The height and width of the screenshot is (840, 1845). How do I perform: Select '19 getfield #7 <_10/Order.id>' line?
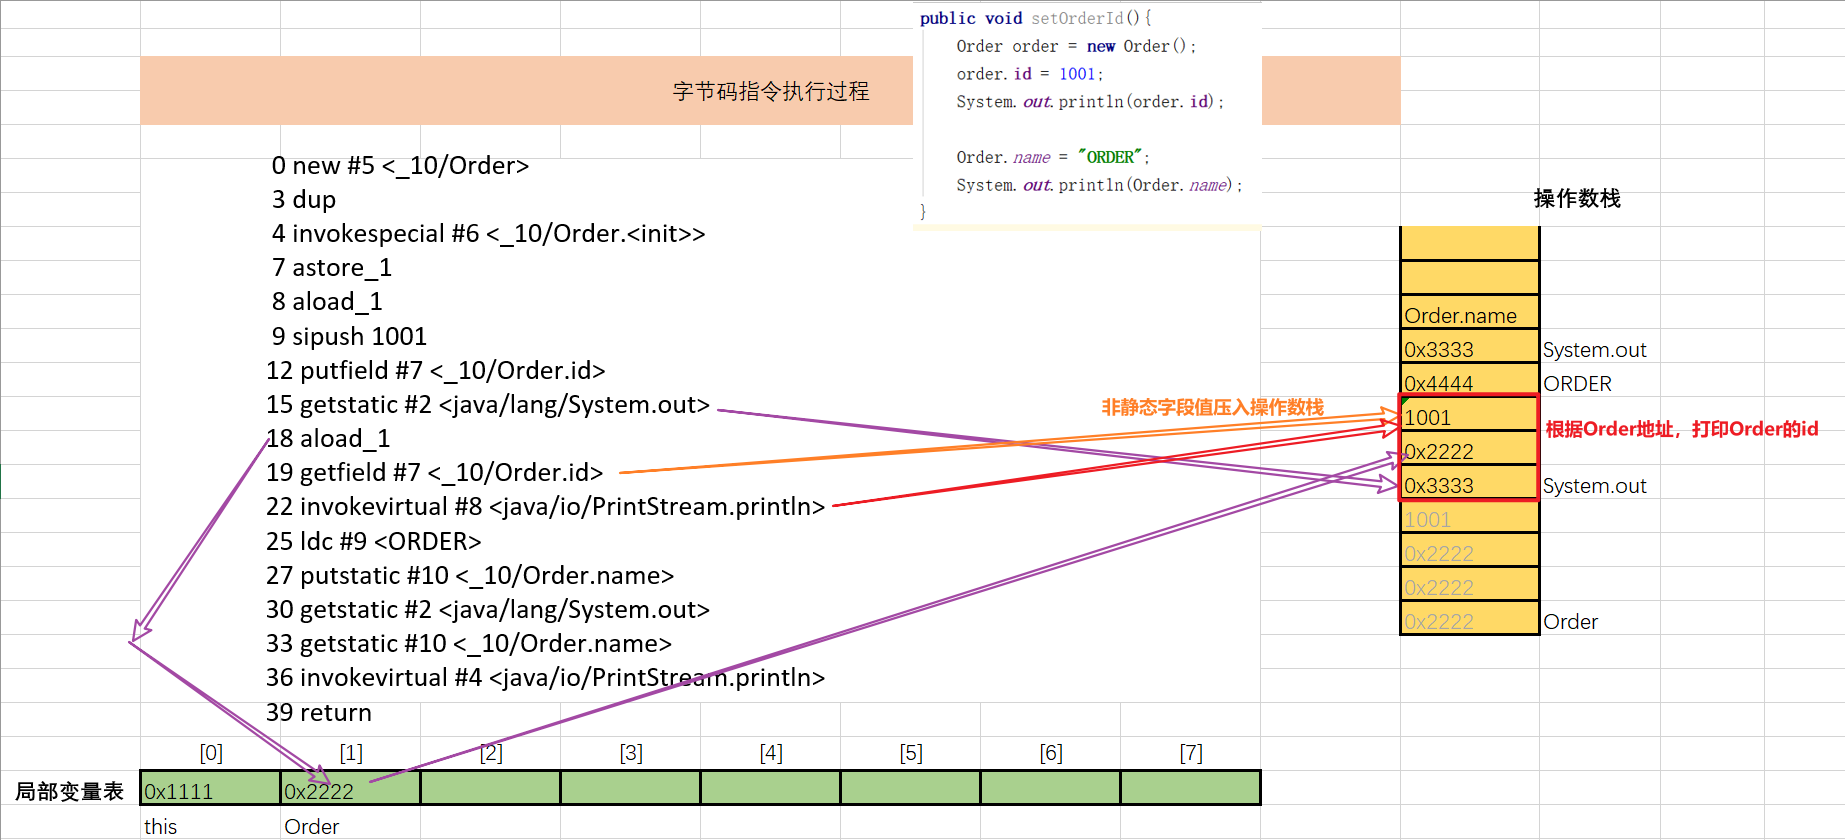435,473
